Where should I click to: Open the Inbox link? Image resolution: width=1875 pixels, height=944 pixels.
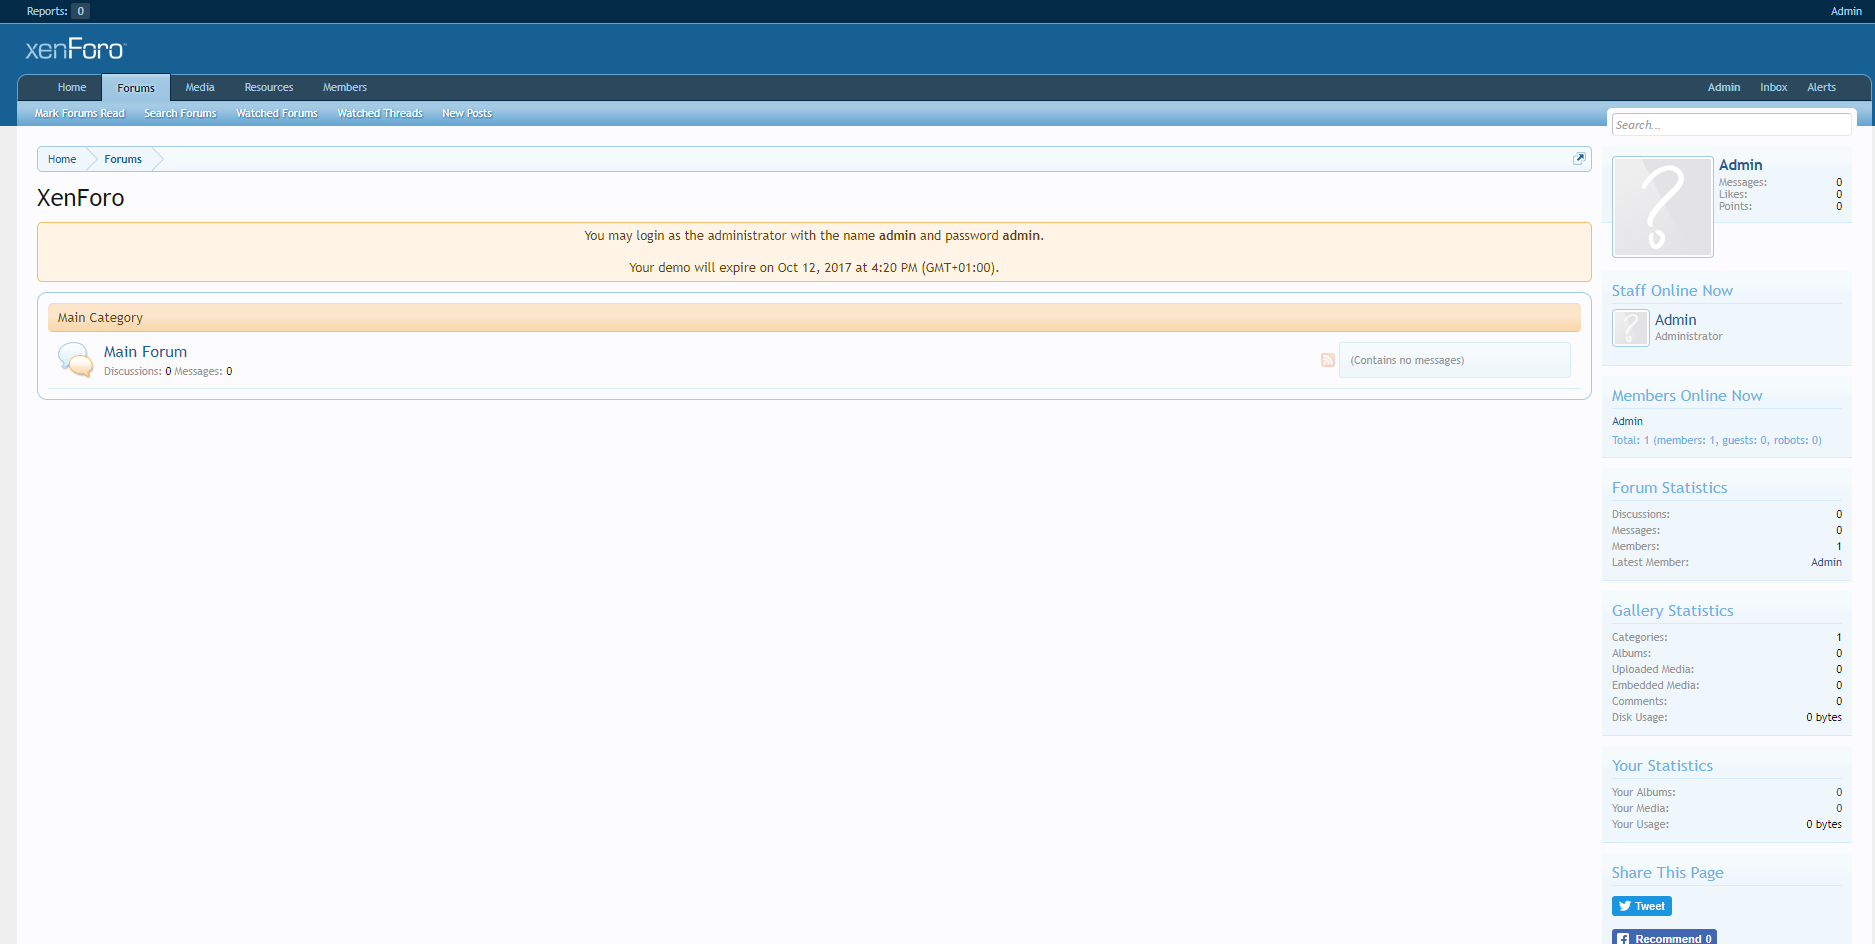pyautogui.click(x=1773, y=88)
